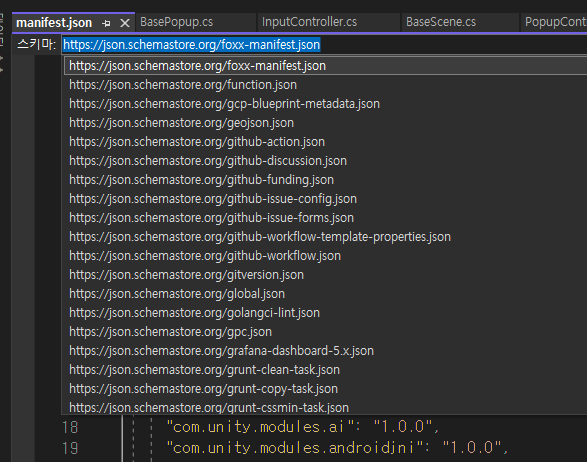Viewport: 587px width, 462px height.
Task: Switch to the BaseScene.cs tab
Action: click(x=441, y=22)
